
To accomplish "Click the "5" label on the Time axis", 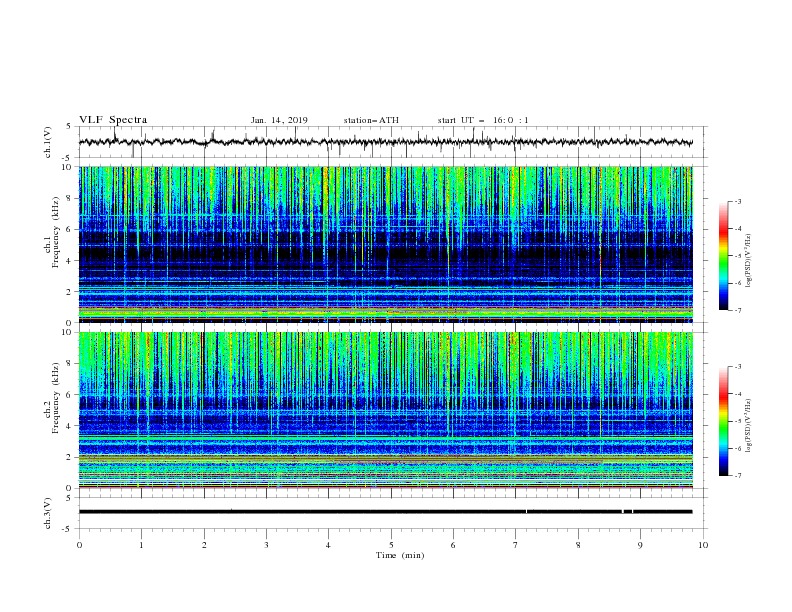I will tap(391, 545).
